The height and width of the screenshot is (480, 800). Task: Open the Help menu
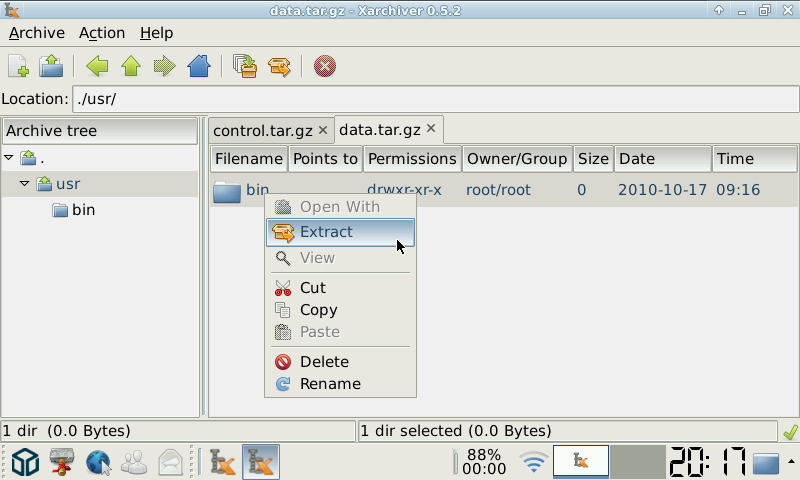pos(157,33)
